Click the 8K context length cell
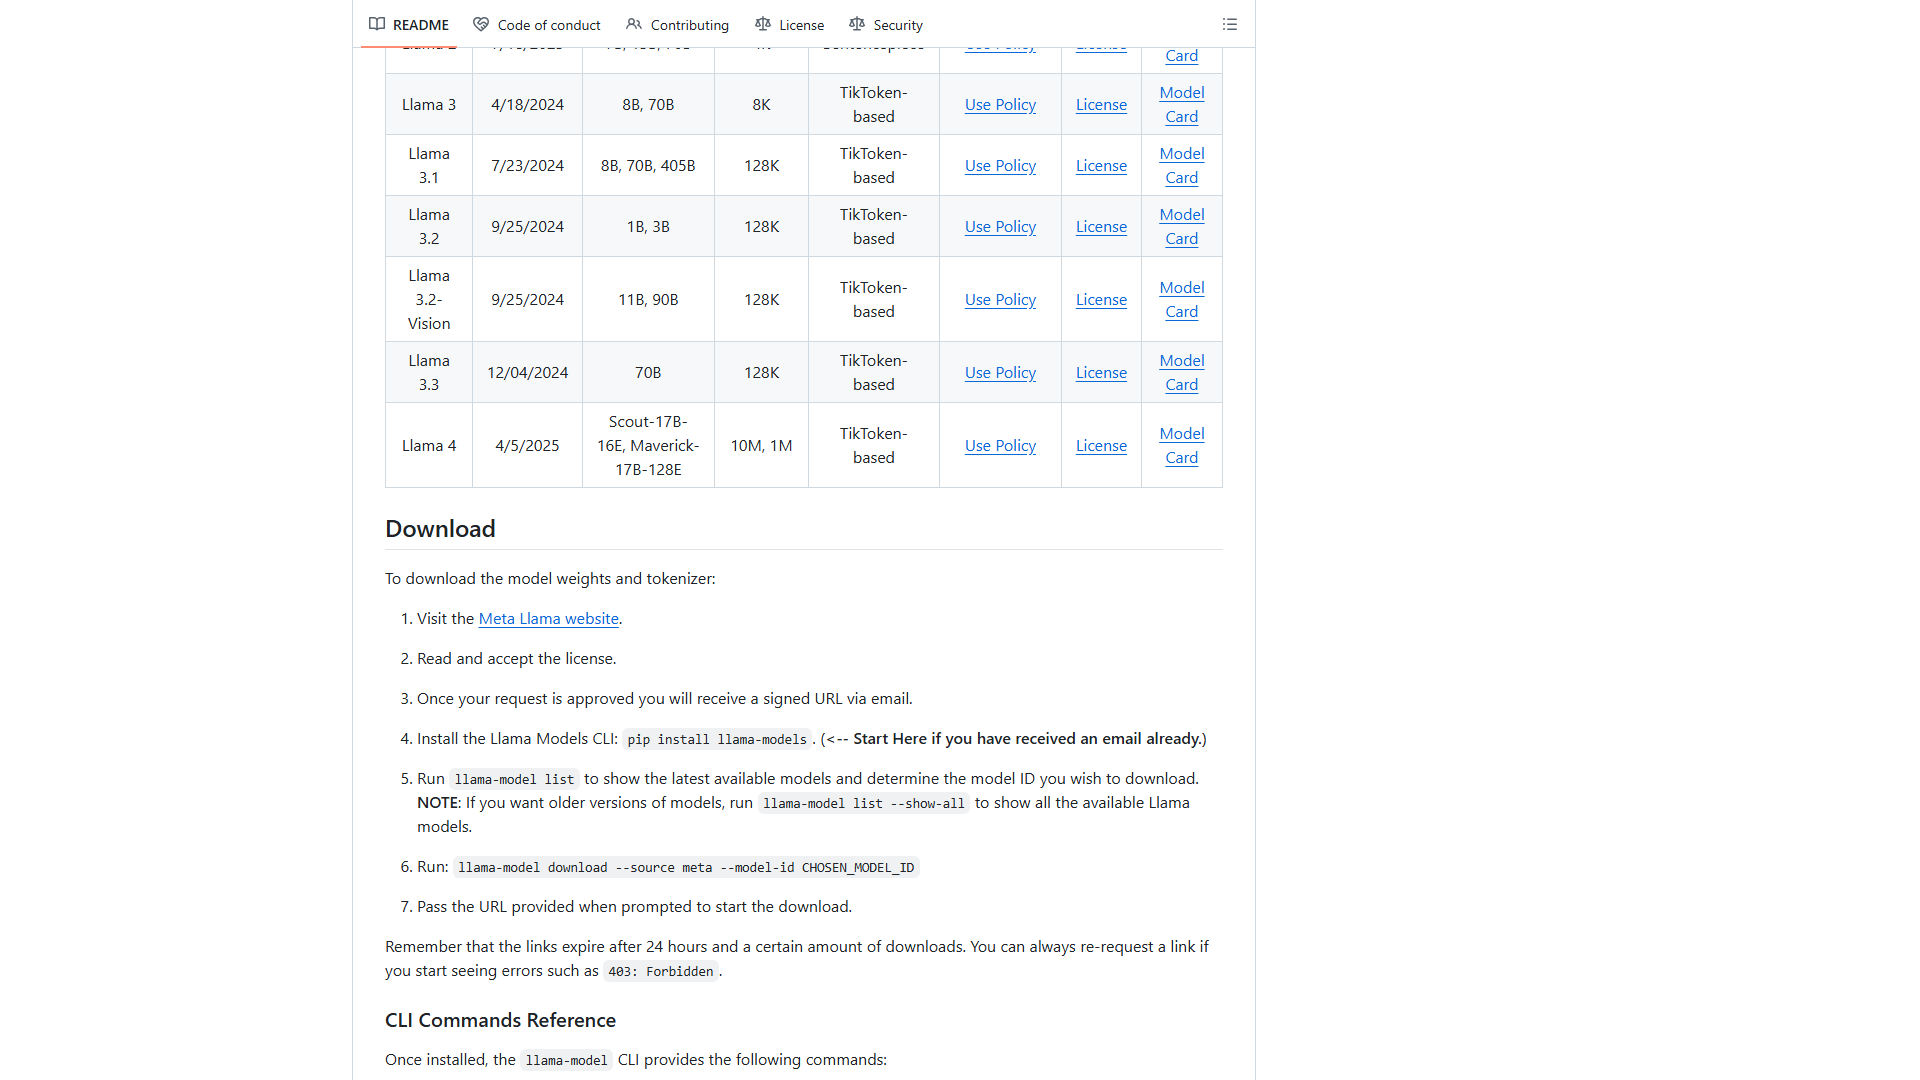The width and height of the screenshot is (1920, 1080). point(761,104)
